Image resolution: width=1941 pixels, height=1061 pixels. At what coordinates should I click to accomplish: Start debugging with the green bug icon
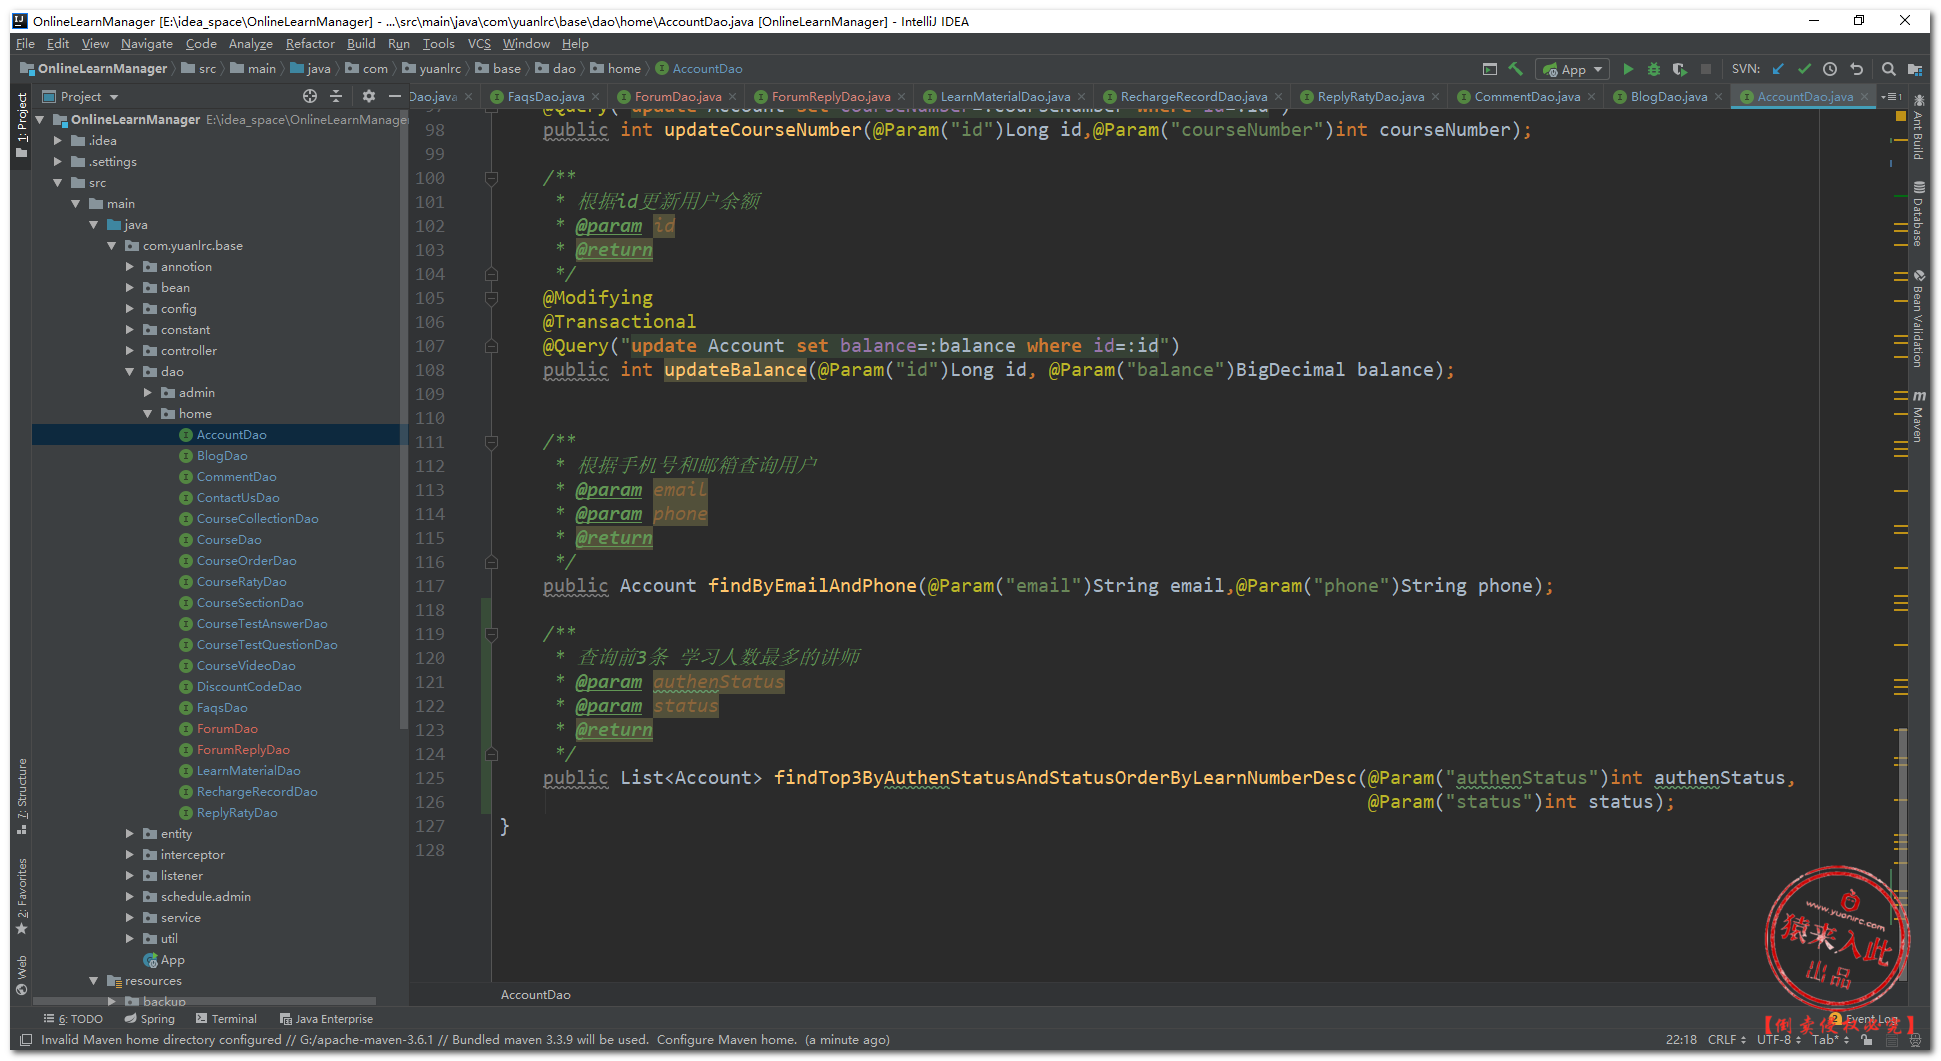tap(1654, 69)
